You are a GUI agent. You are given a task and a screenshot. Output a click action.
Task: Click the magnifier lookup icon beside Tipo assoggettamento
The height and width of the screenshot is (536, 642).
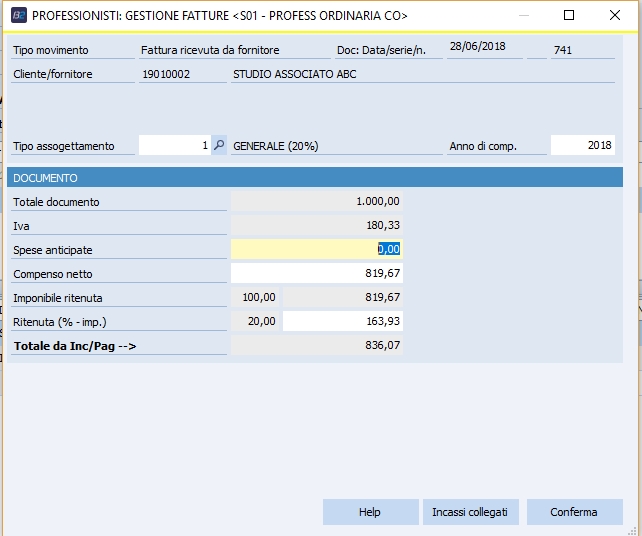[220, 145]
